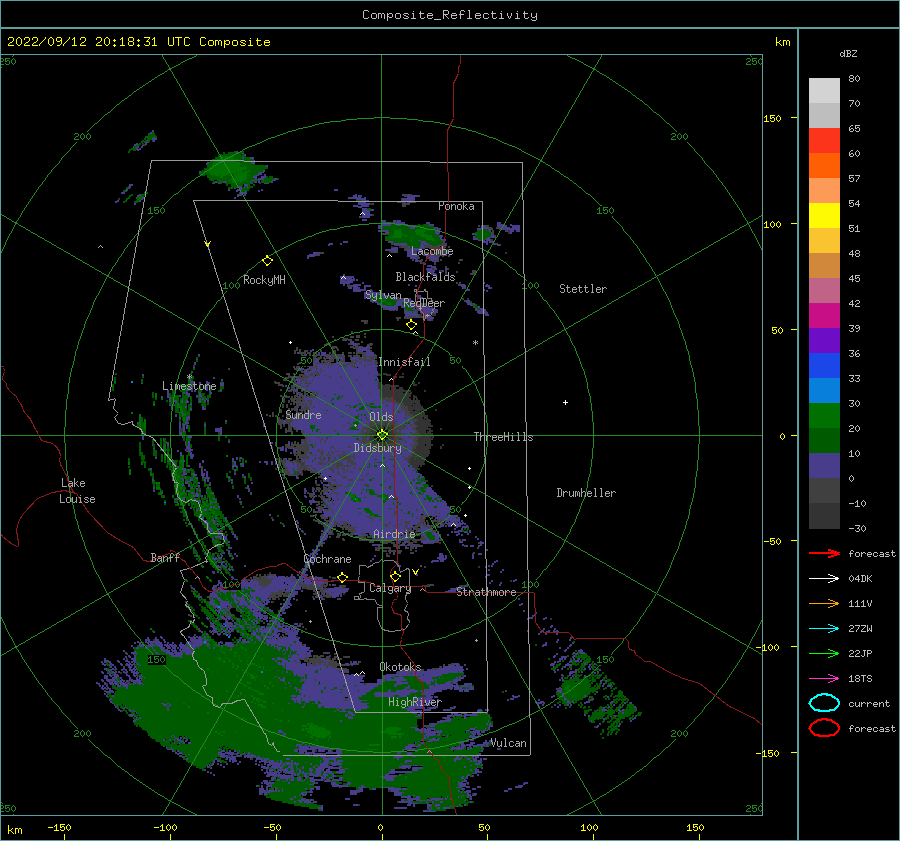Click the RockyMH label
Screen dimensions: 900x841
pyautogui.click(x=264, y=280)
